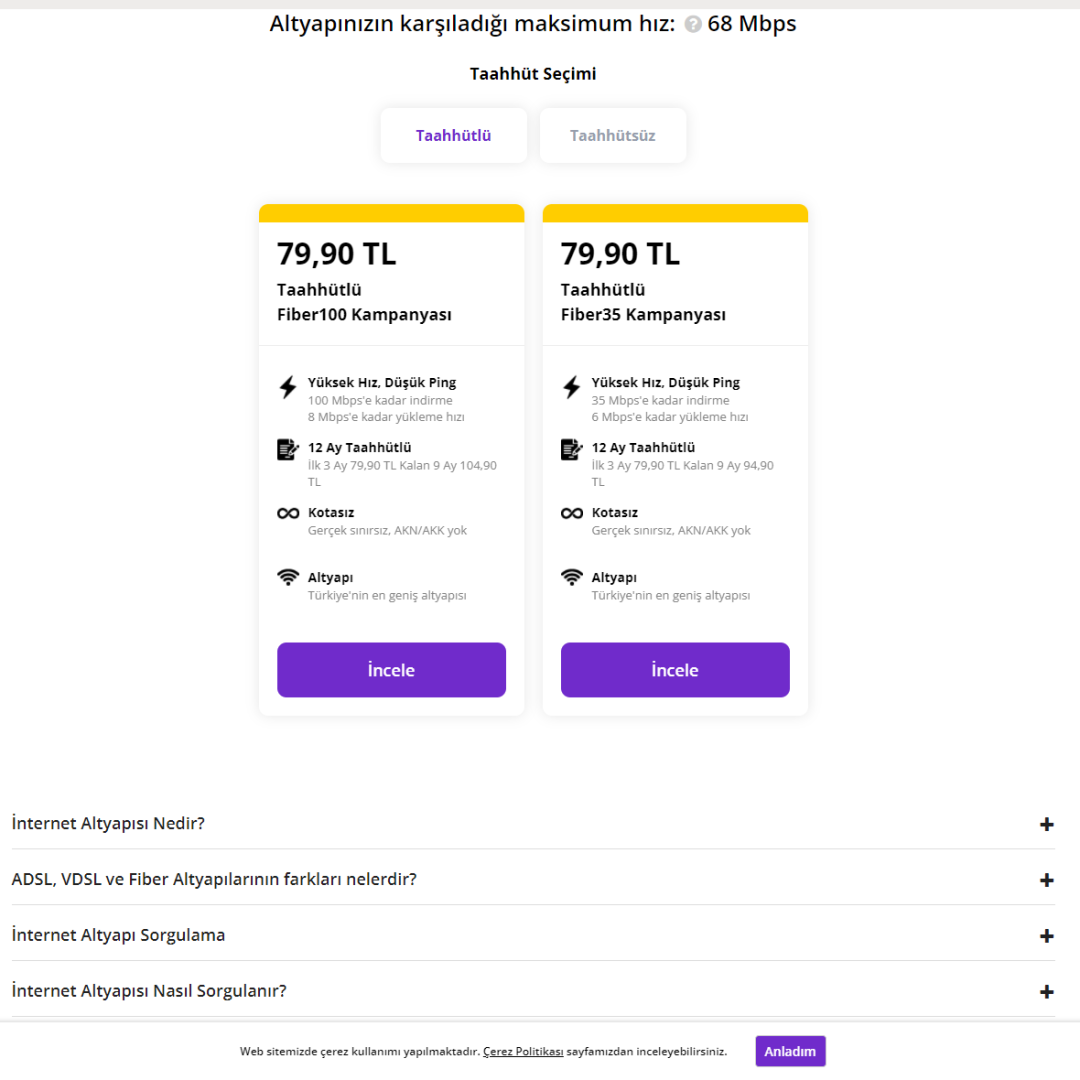This screenshot has height=1080, width=1080.
Task: Click the infinity Kotasız icon in Fiber100 card
Action: click(288, 513)
